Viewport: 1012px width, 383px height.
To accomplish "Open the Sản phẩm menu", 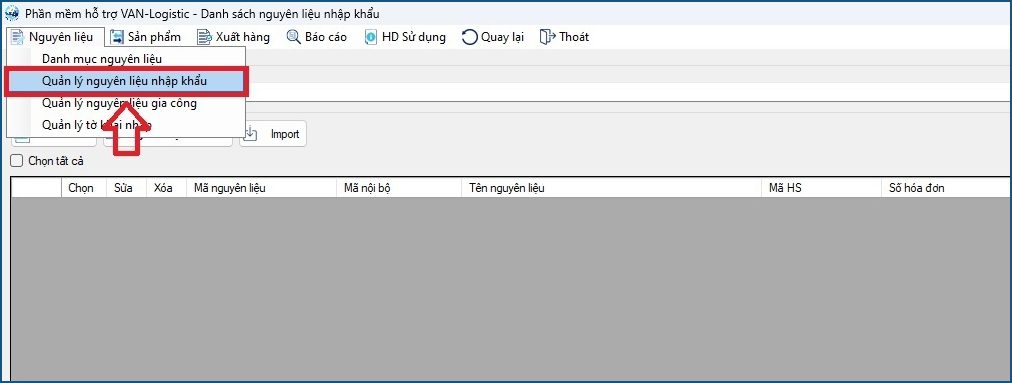I will click(x=145, y=37).
